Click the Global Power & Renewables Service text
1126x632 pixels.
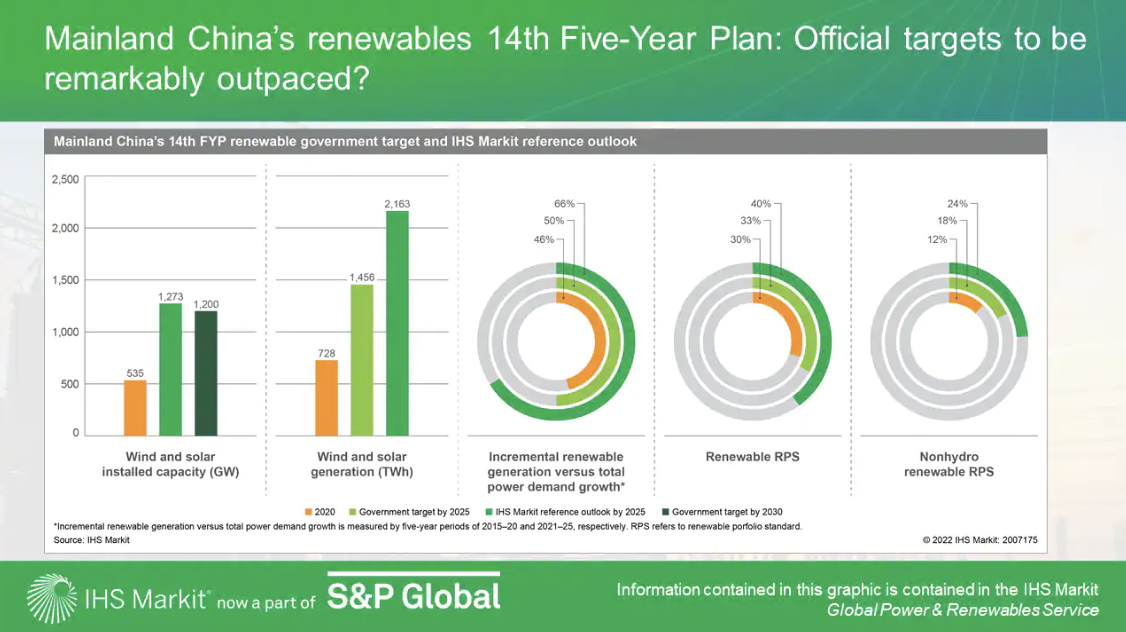tap(962, 610)
